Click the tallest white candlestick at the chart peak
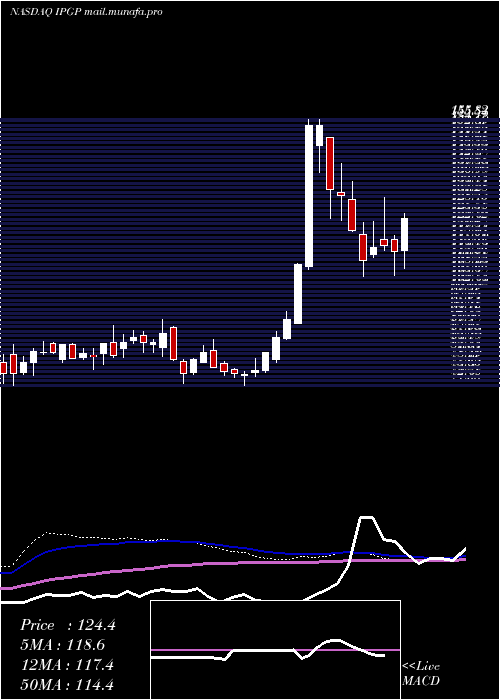500x700 pixels. [309, 196]
